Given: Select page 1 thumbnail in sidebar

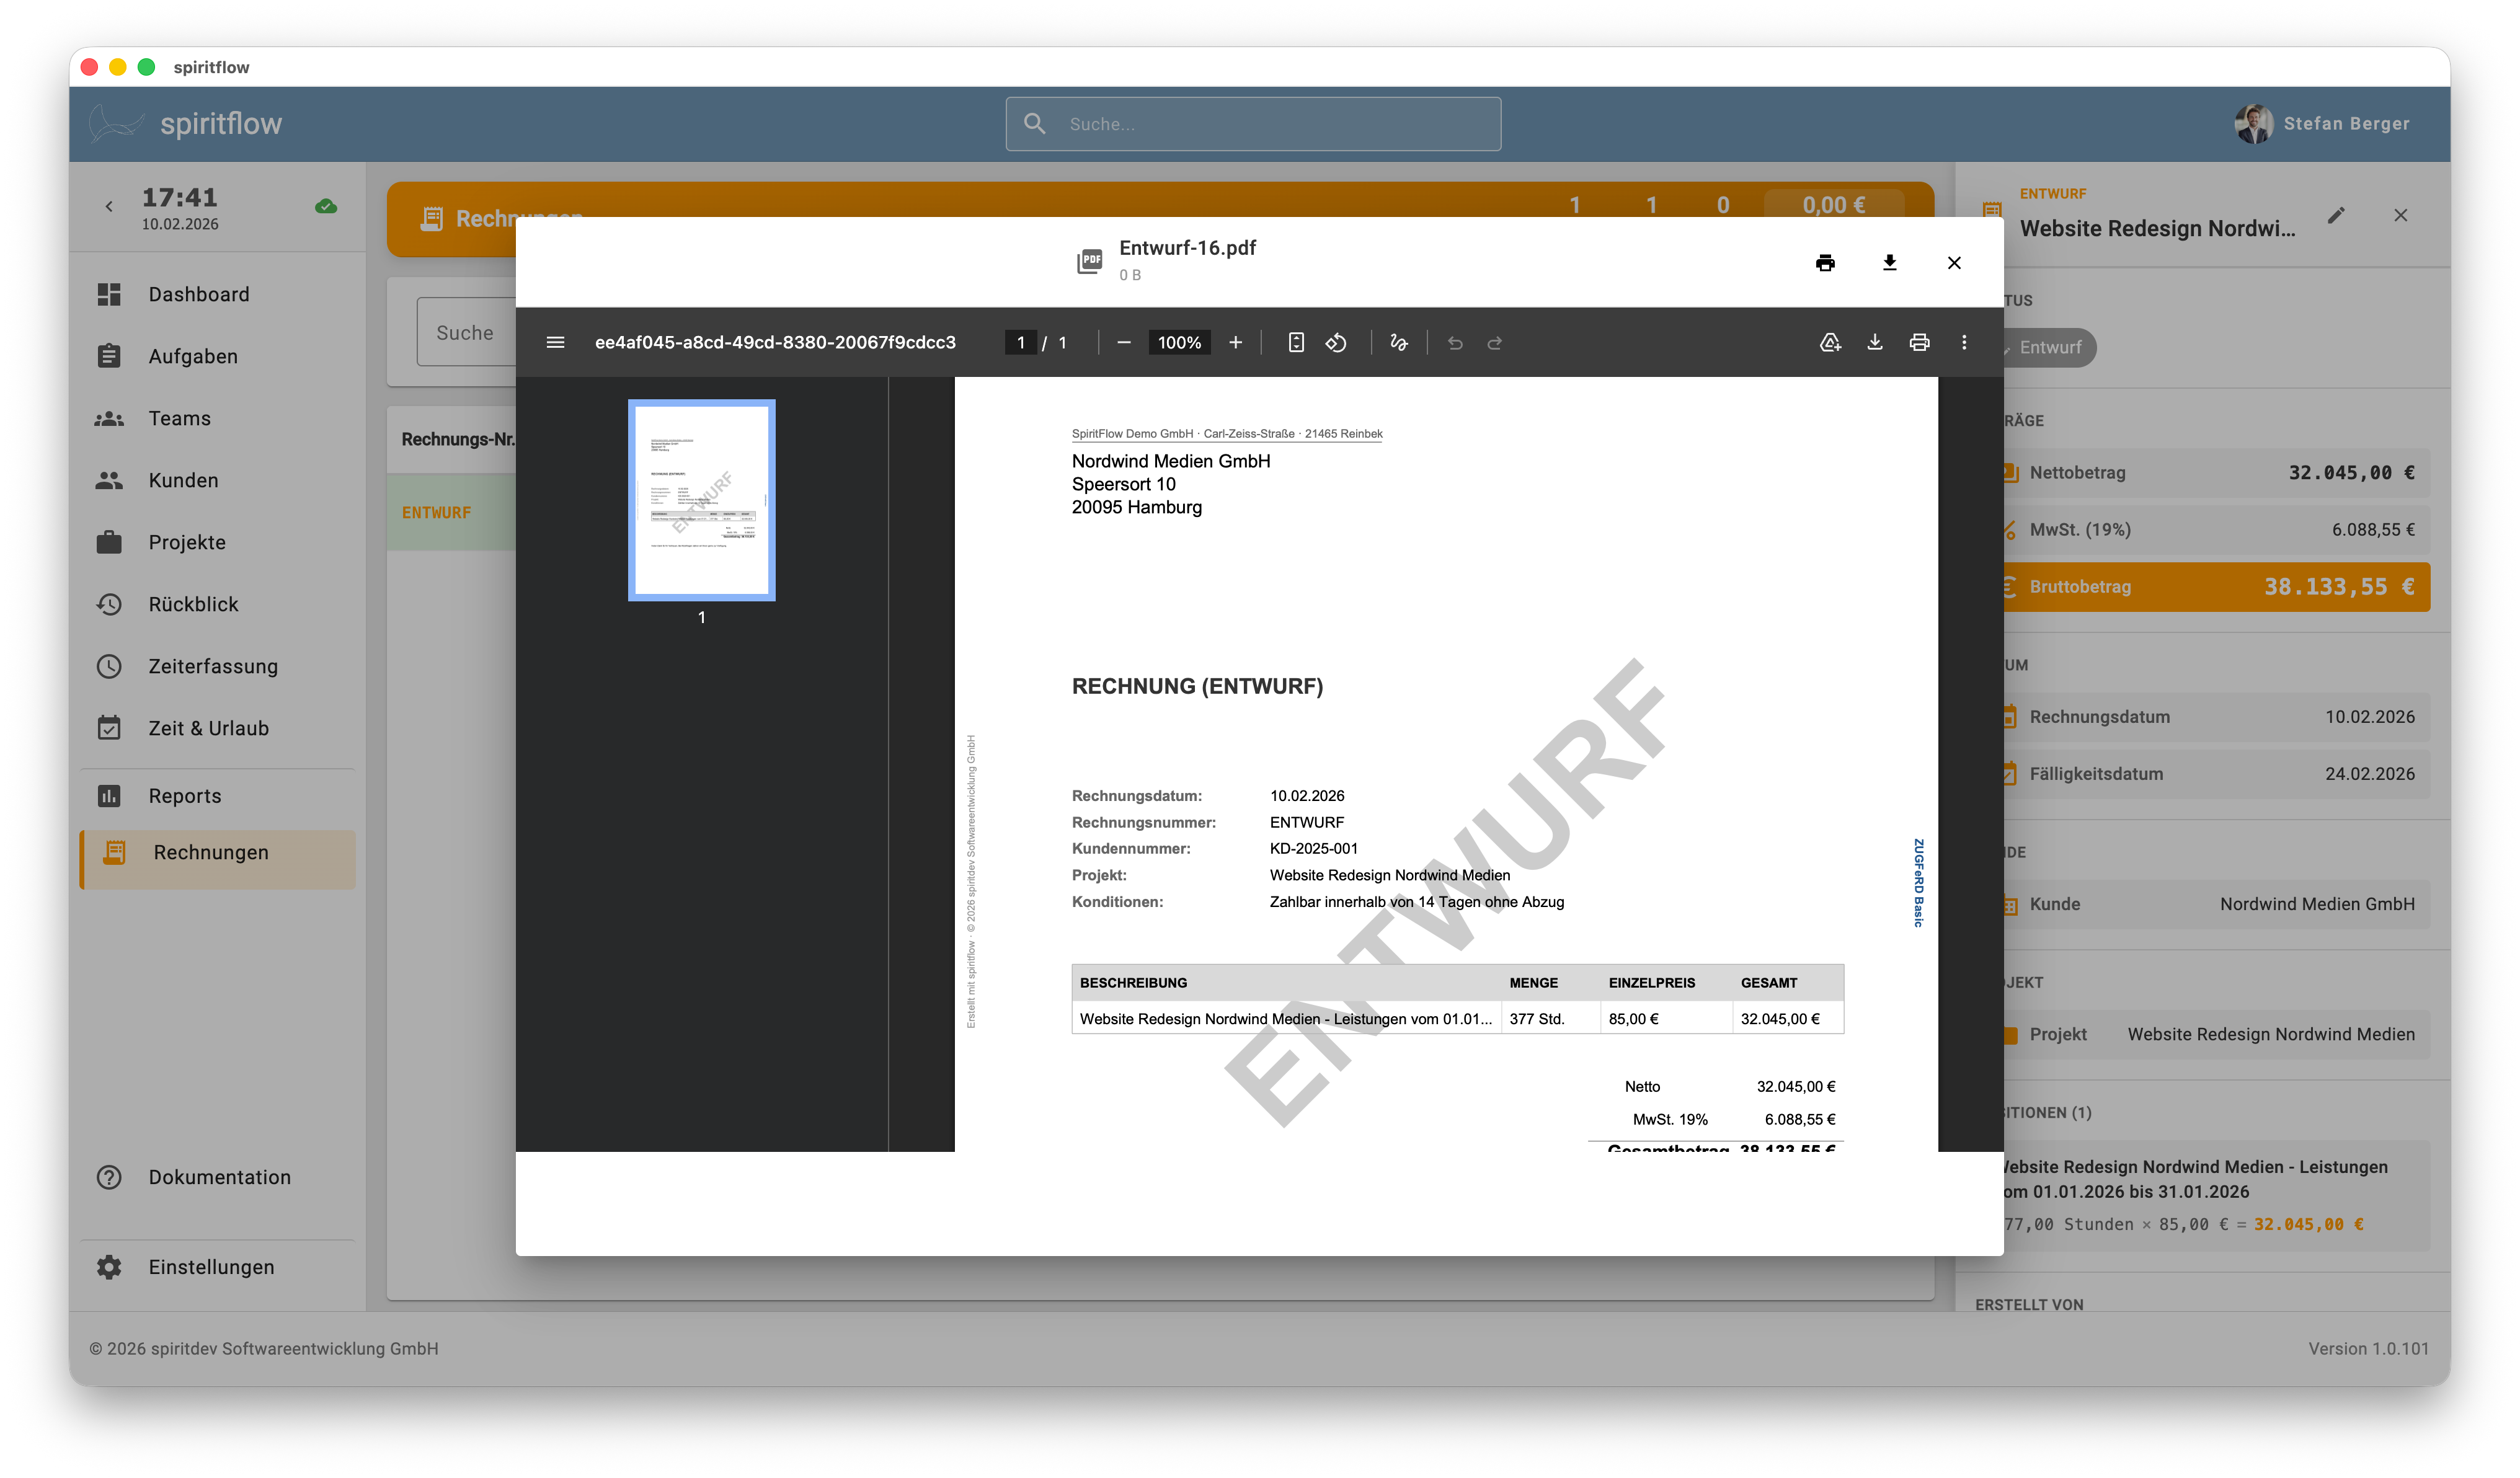Looking at the screenshot, I should point(701,499).
